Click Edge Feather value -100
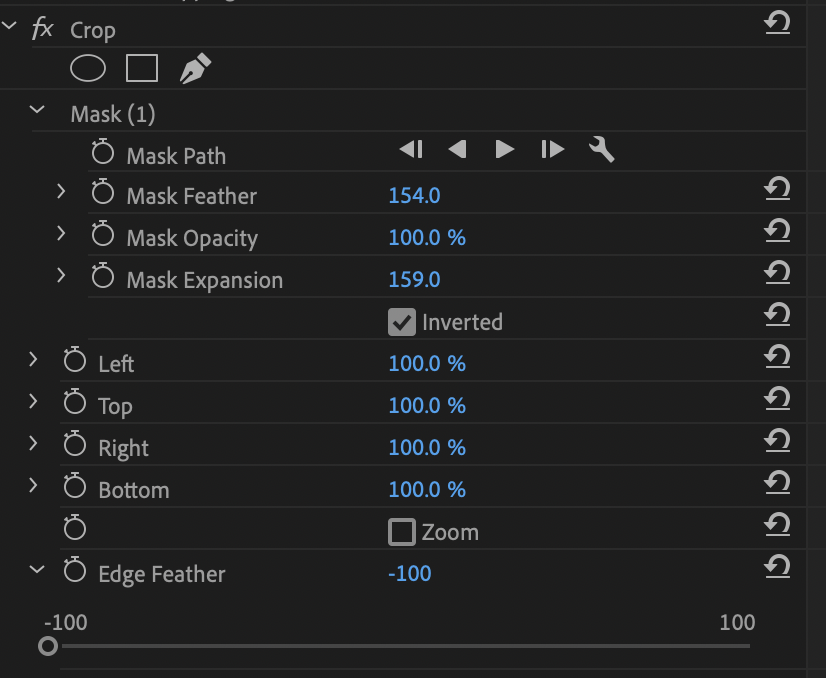This screenshot has width=826, height=678. [410, 573]
